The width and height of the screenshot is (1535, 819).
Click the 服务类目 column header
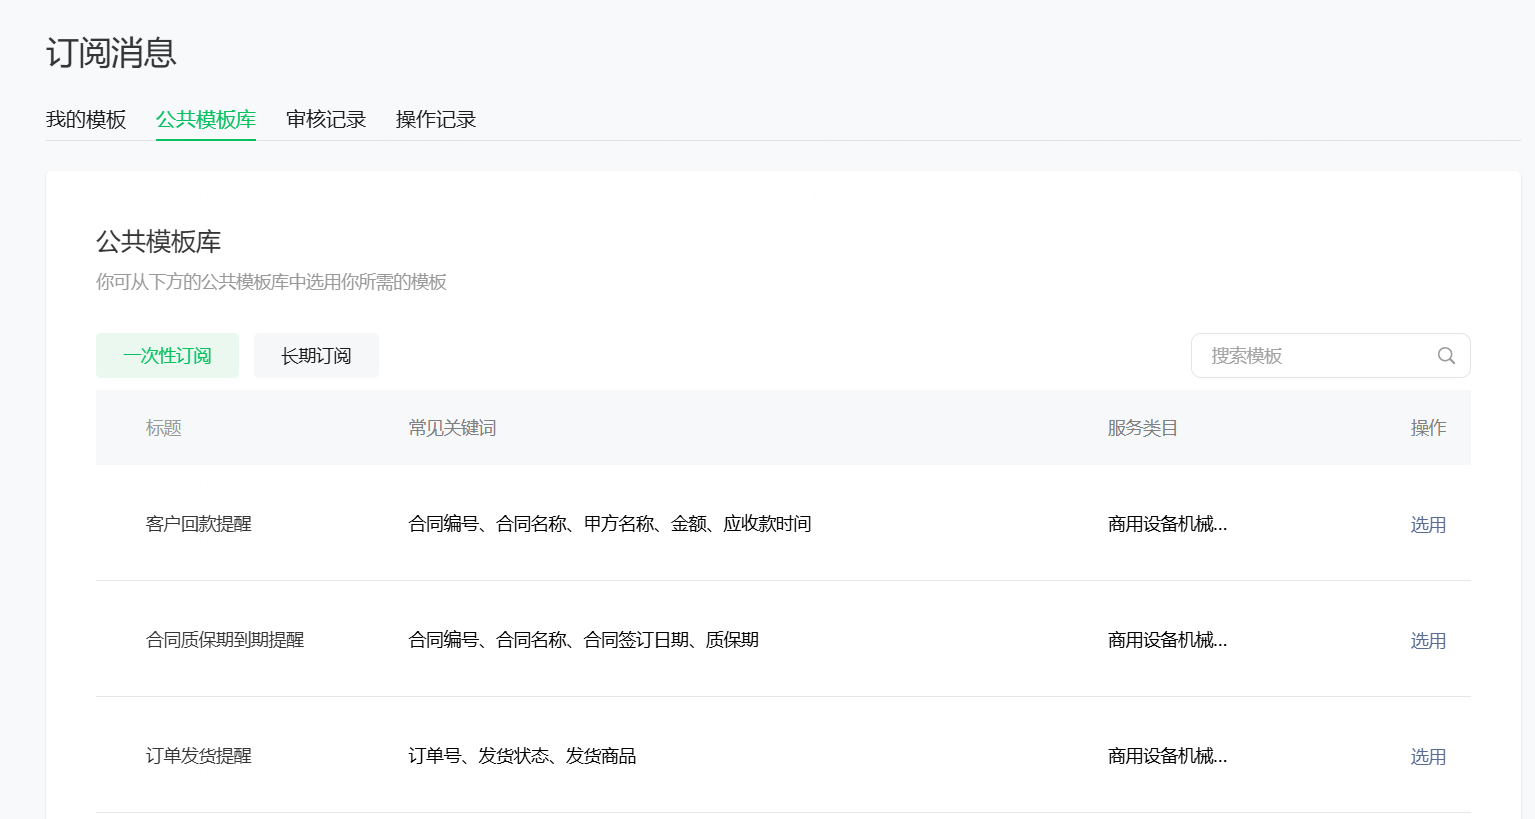pos(1142,427)
